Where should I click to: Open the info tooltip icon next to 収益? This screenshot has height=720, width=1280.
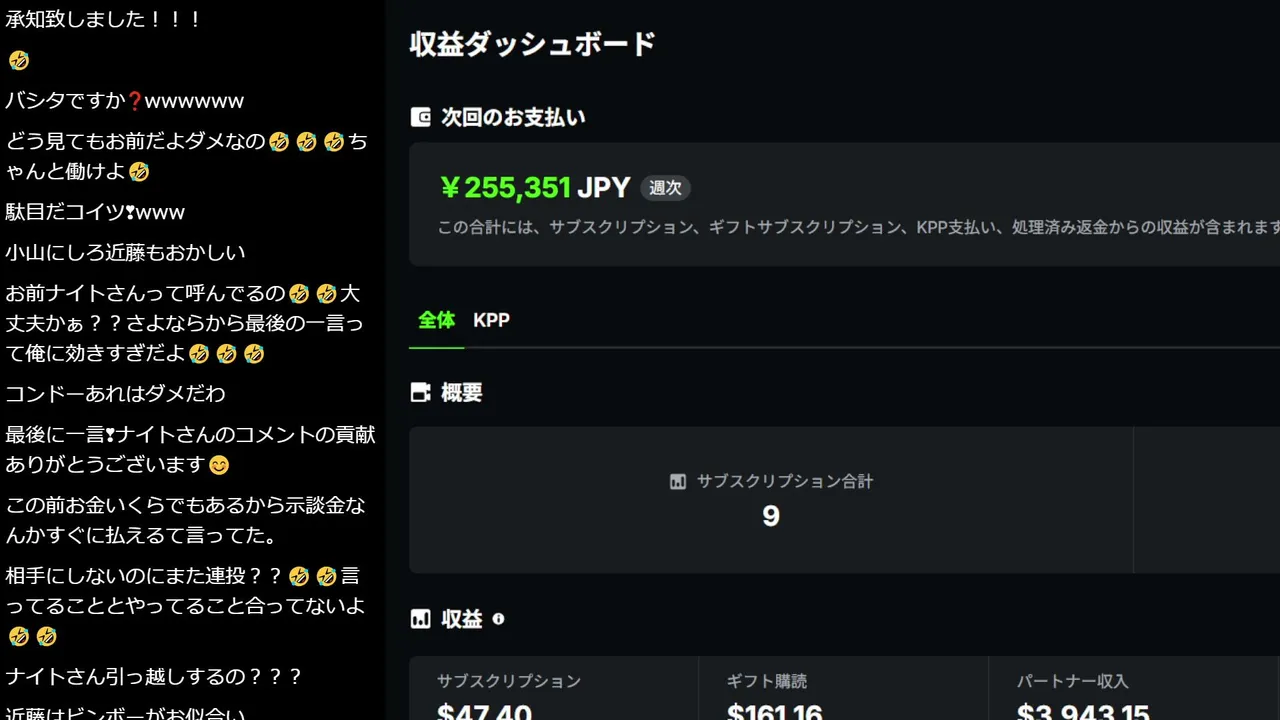click(x=498, y=619)
